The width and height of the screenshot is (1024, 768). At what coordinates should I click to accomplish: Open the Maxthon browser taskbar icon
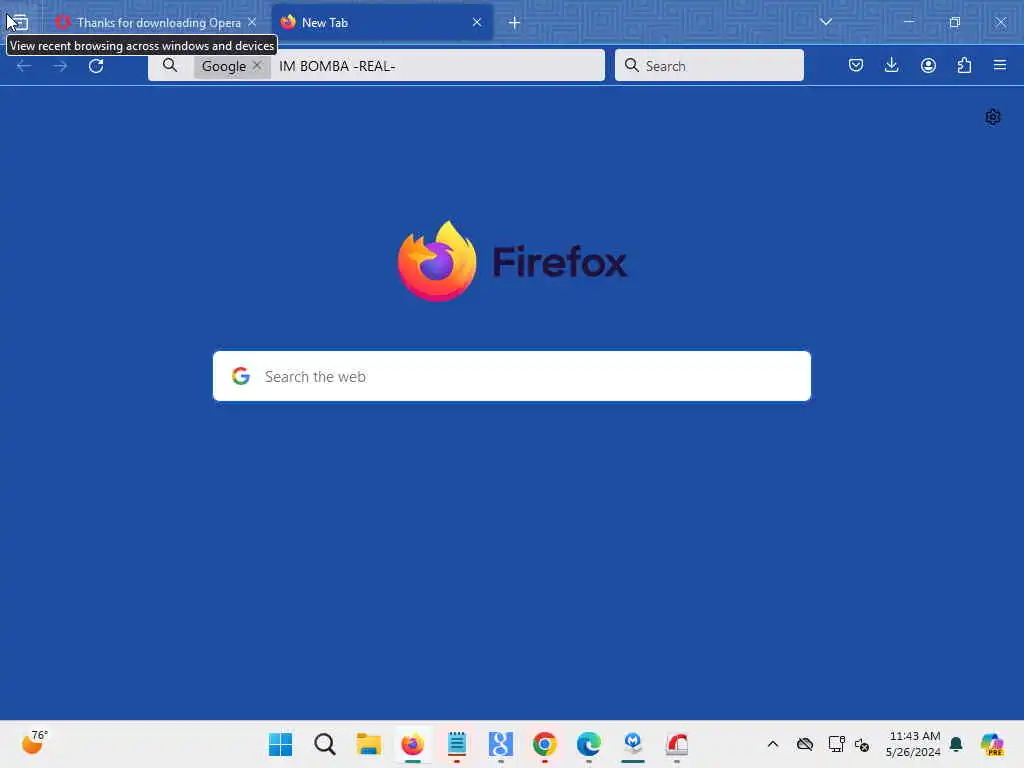pos(633,744)
